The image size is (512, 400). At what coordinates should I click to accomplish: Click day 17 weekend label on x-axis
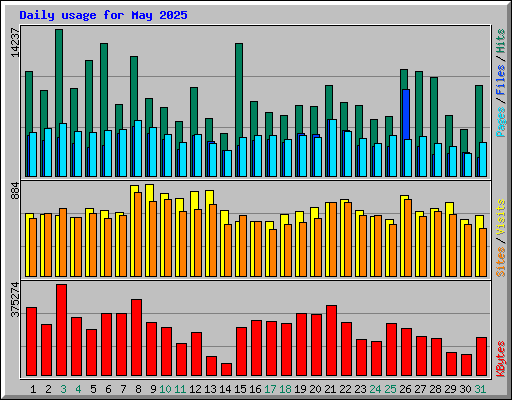270,389
